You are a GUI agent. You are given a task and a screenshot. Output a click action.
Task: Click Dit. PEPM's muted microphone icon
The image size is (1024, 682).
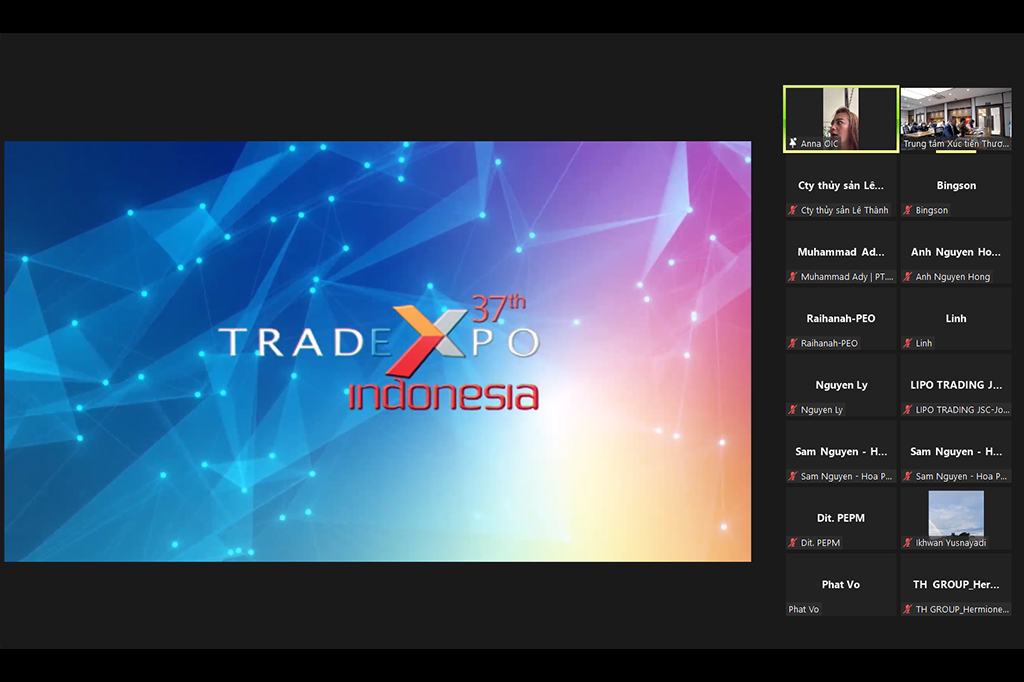pos(793,543)
